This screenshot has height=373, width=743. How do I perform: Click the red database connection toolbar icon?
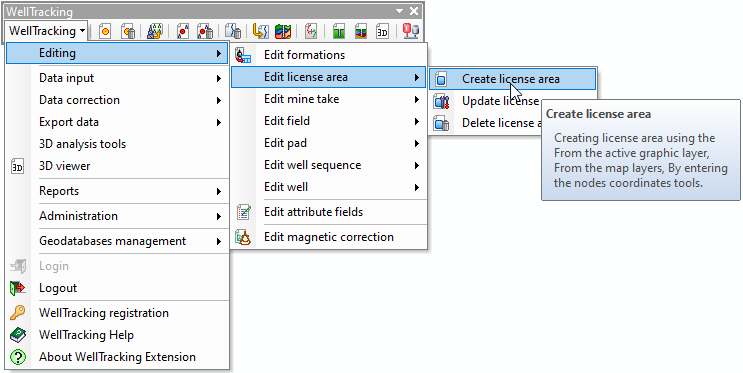(410, 32)
